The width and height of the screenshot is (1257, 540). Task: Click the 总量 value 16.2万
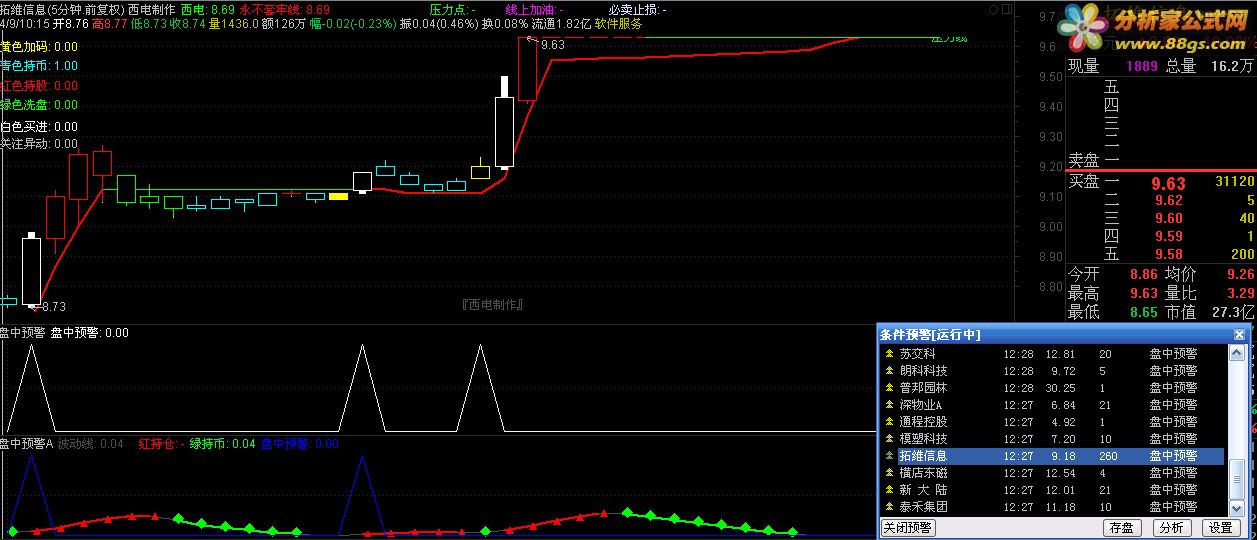[1231, 66]
